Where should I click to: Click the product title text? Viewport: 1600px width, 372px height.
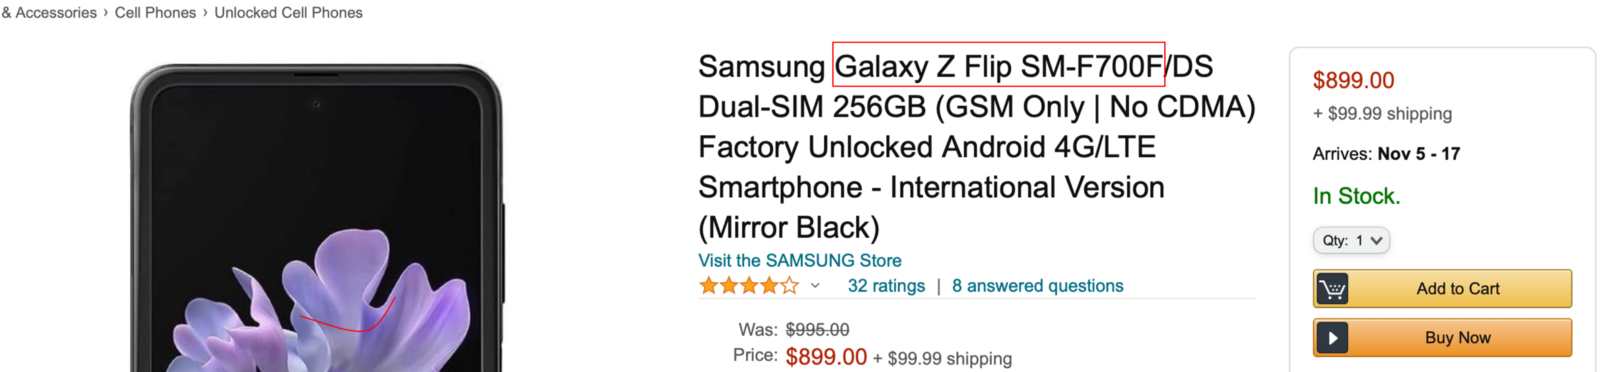tap(976, 146)
